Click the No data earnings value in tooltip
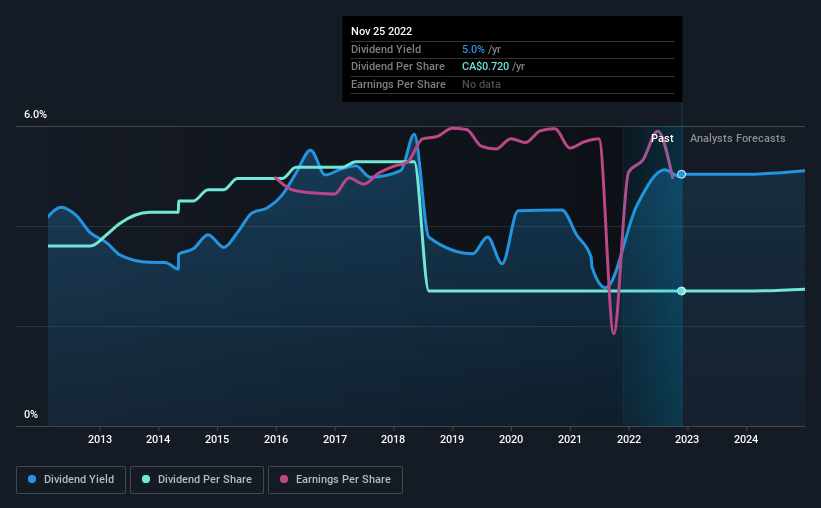Image resolution: width=821 pixels, height=508 pixels. click(481, 84)
